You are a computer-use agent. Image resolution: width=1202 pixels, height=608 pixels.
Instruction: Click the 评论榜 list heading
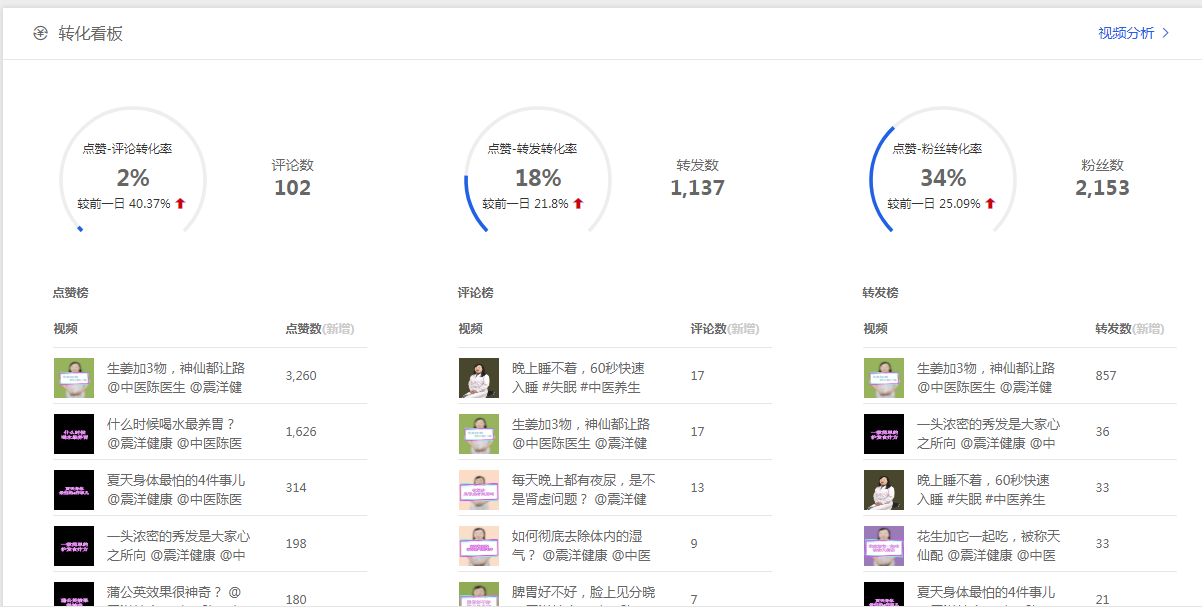pos(475,293)
